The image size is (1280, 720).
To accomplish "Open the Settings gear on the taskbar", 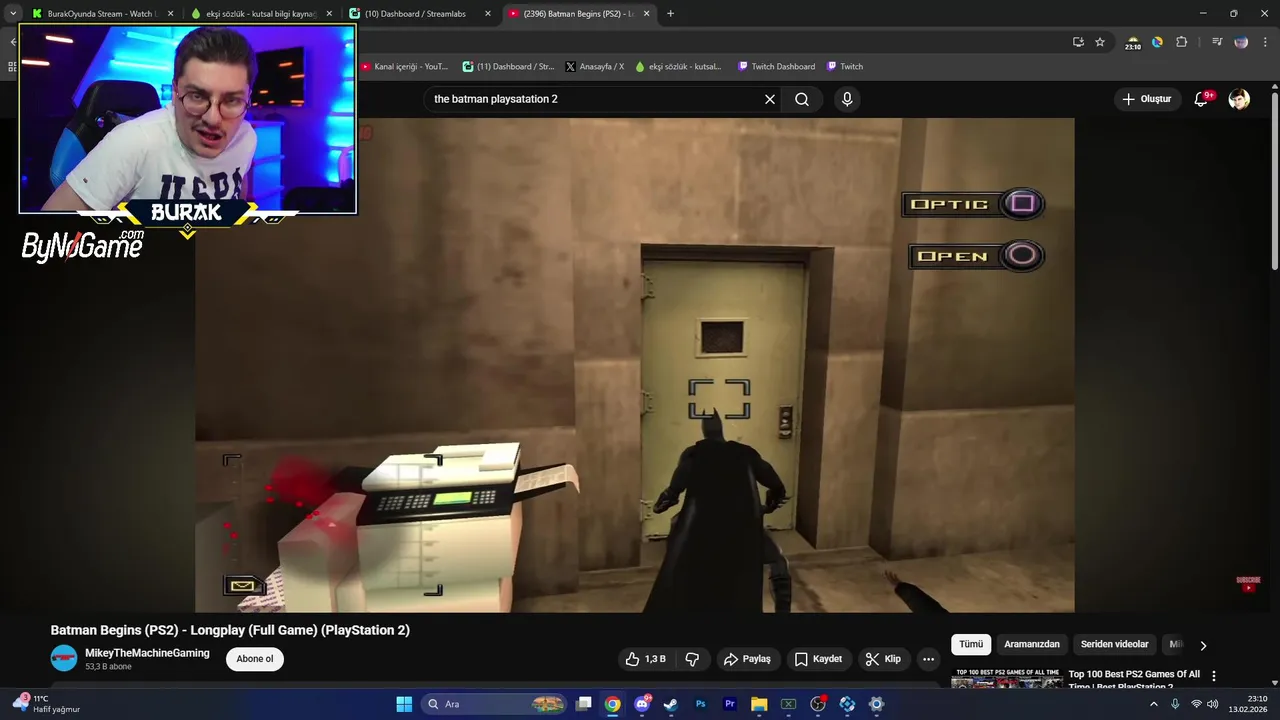I will click(x=877, y=704).
